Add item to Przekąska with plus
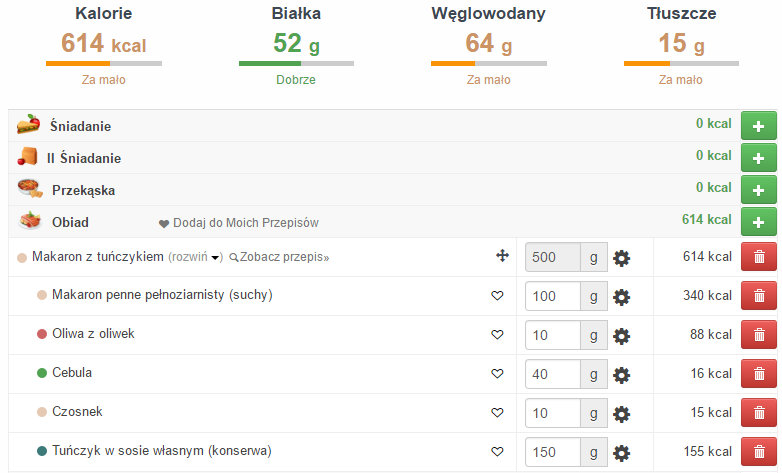This screenshot has height=473, width=782. tap(758, 190)
